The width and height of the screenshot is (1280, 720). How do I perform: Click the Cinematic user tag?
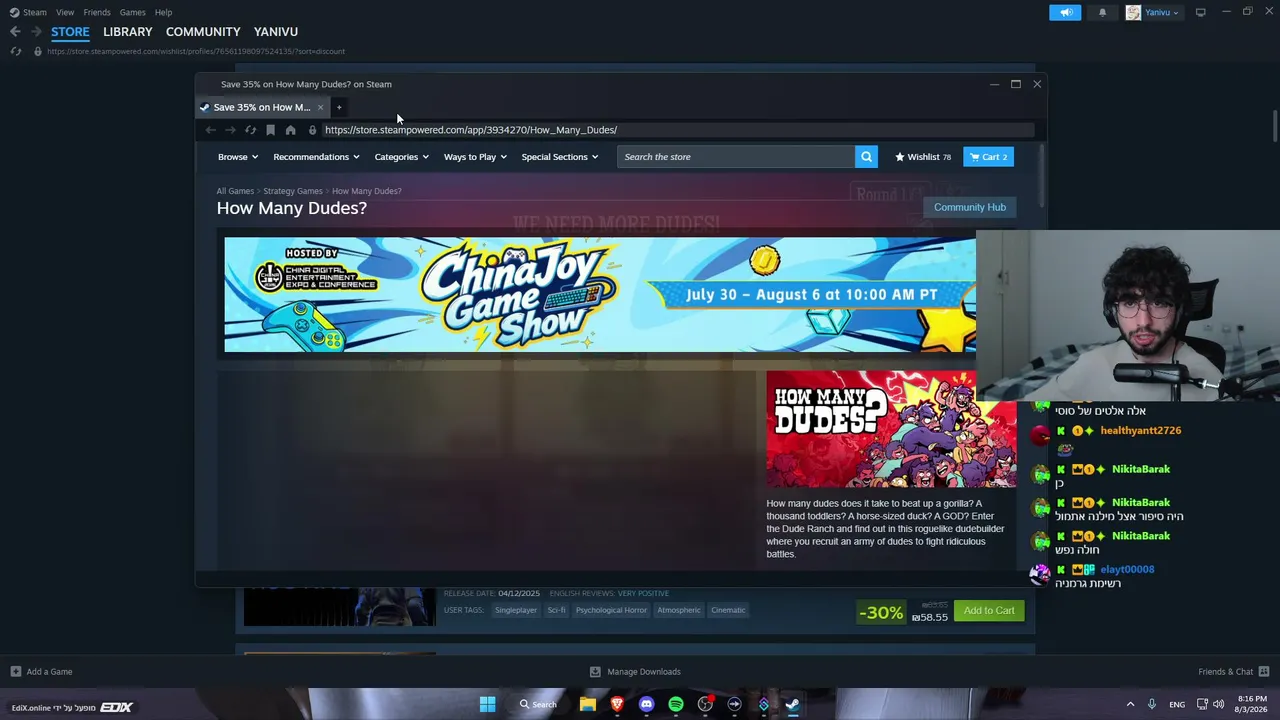(x=729, y=610)
